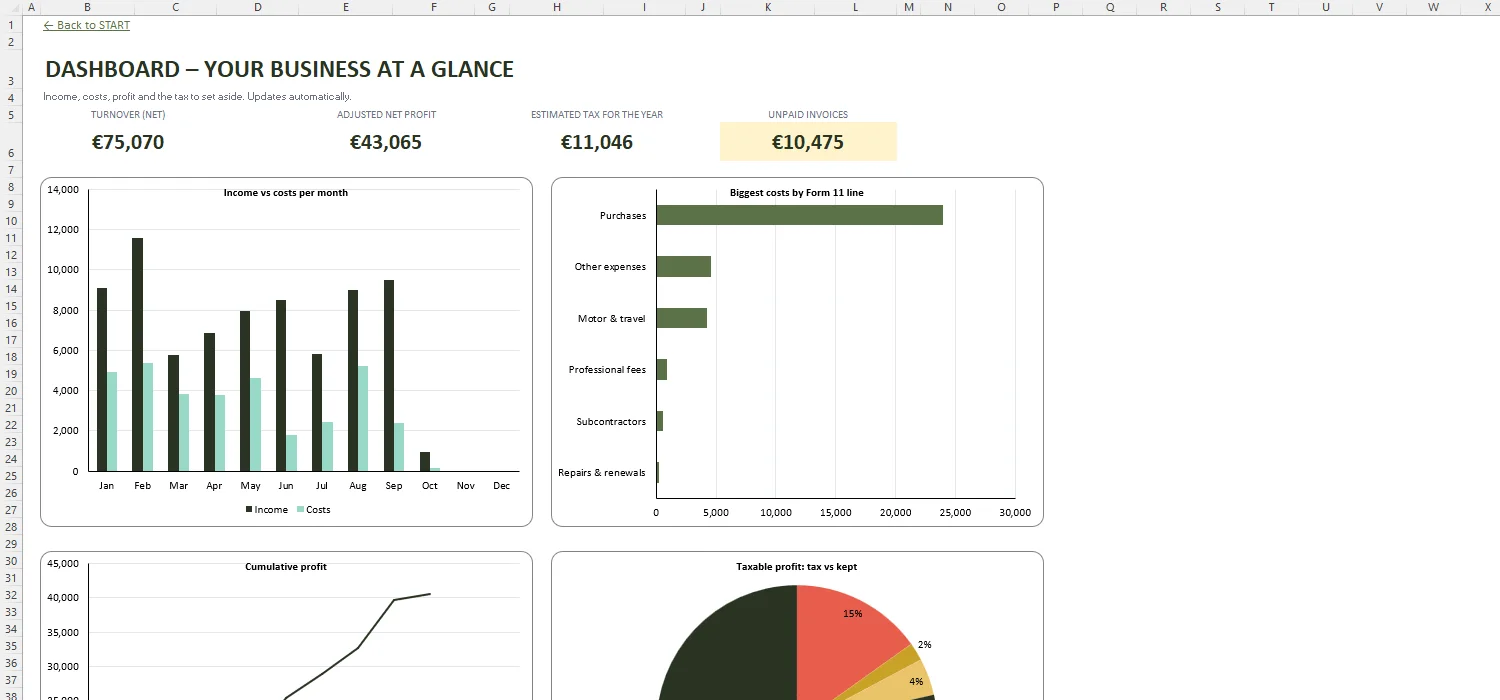Image resolution: width=1500 pixels, height=700 pixels.
Task: Select the 'UNPAID INVOICES' label
Action: pyautogui.click(x=808, y=114)
